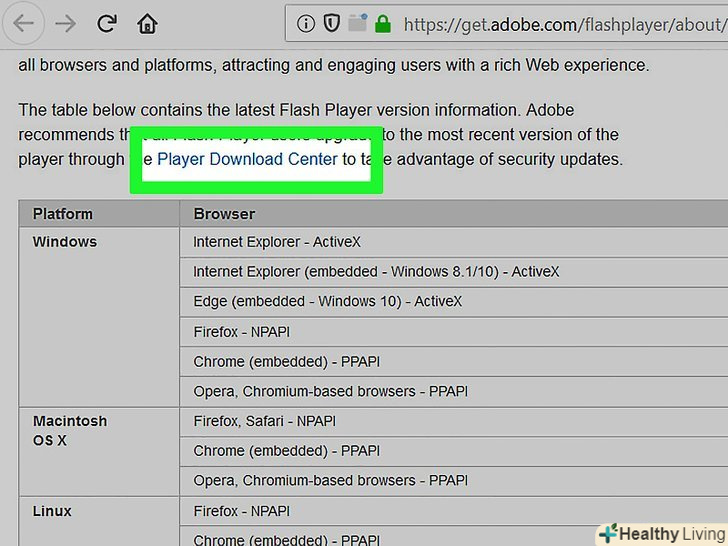
Task: Click the green padlock security icon
Action: coord(382,23)
